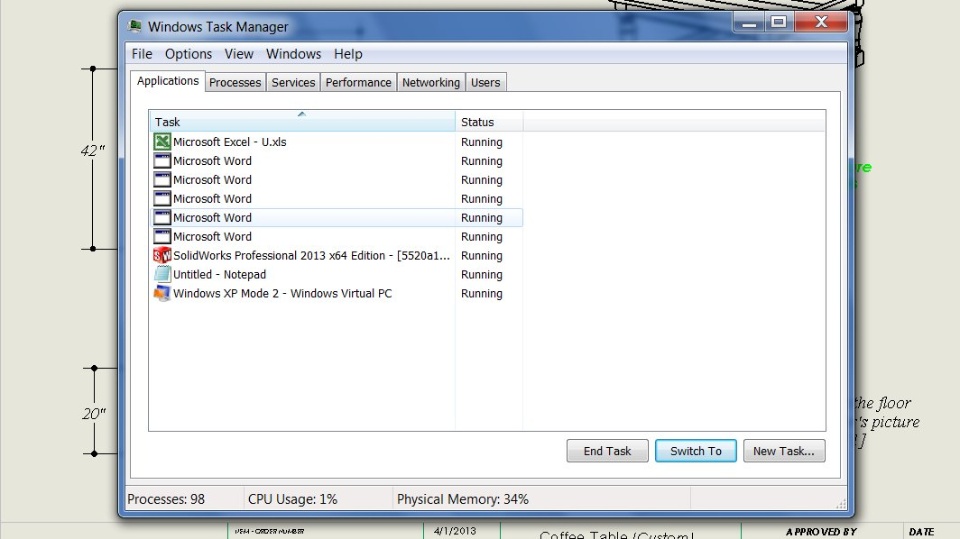The image size is (960, 539).
Task: Minimize the Task Manager window
Action: click(748, 23)
